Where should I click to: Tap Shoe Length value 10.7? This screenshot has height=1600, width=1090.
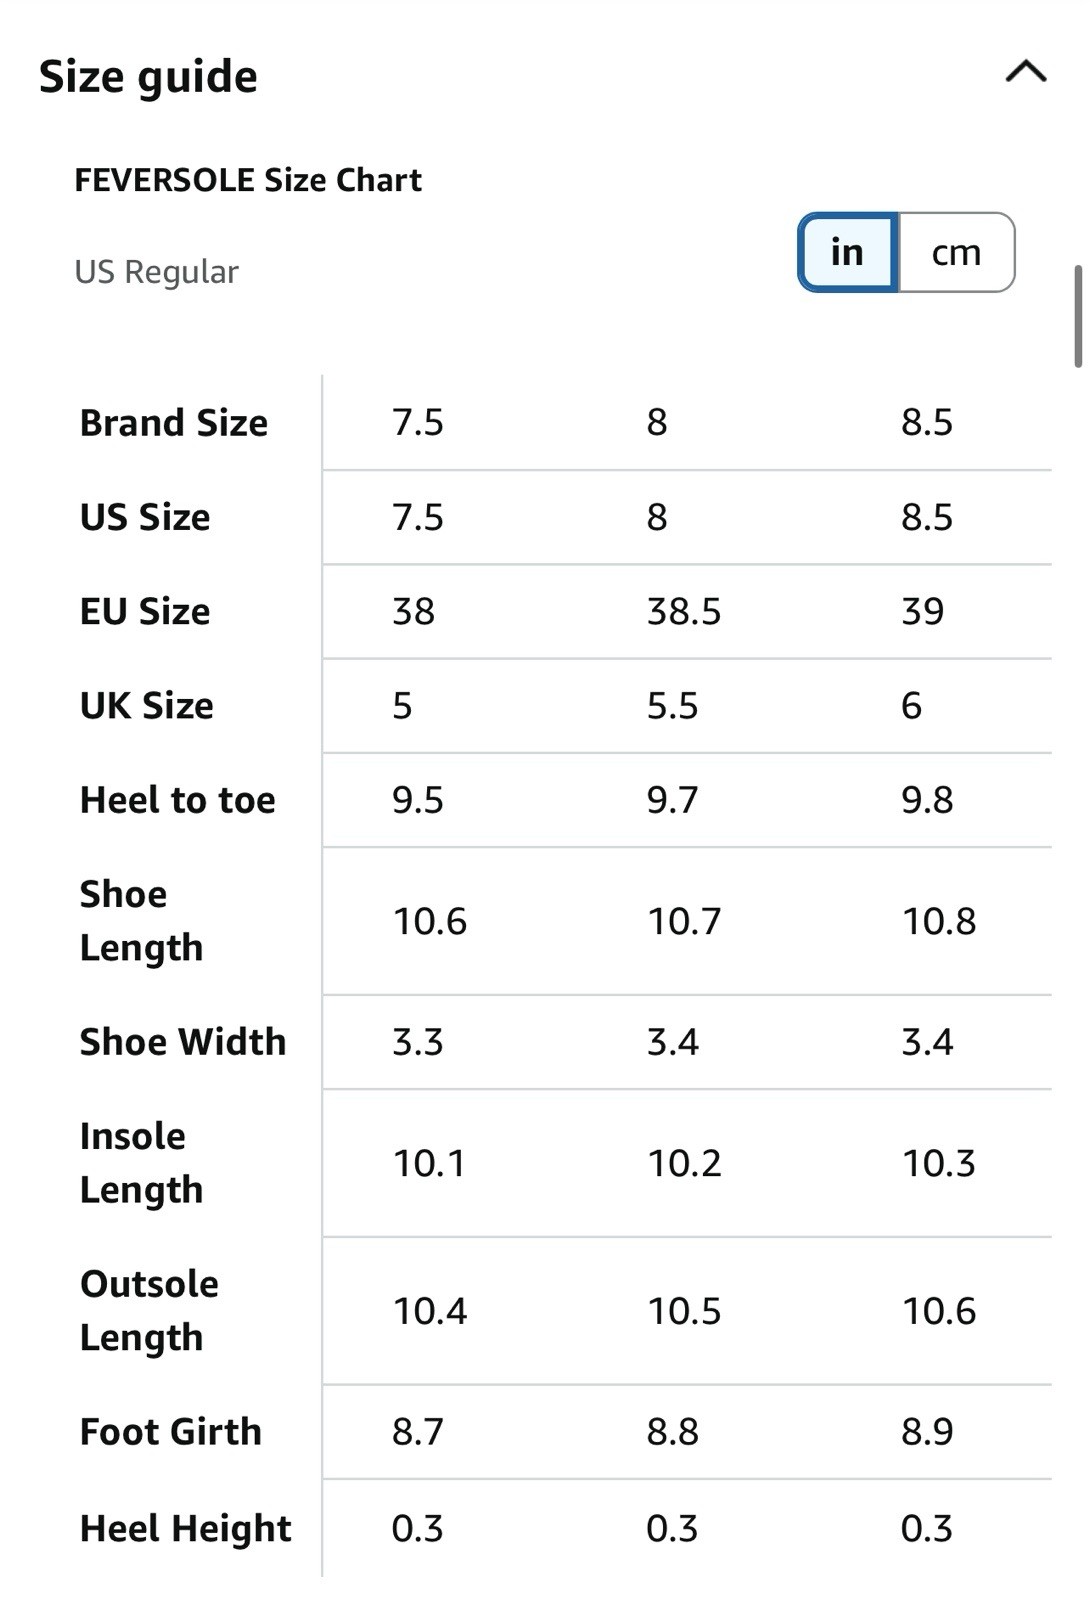(x=684, y=921)
